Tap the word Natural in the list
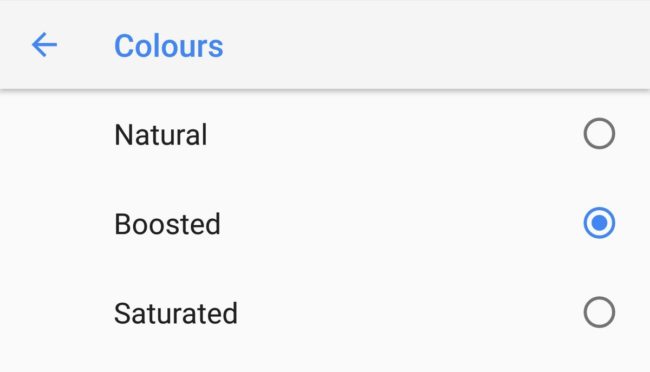The height and width of the screenshot is (372, 650). pyautogui.click(x=160, y=135)
